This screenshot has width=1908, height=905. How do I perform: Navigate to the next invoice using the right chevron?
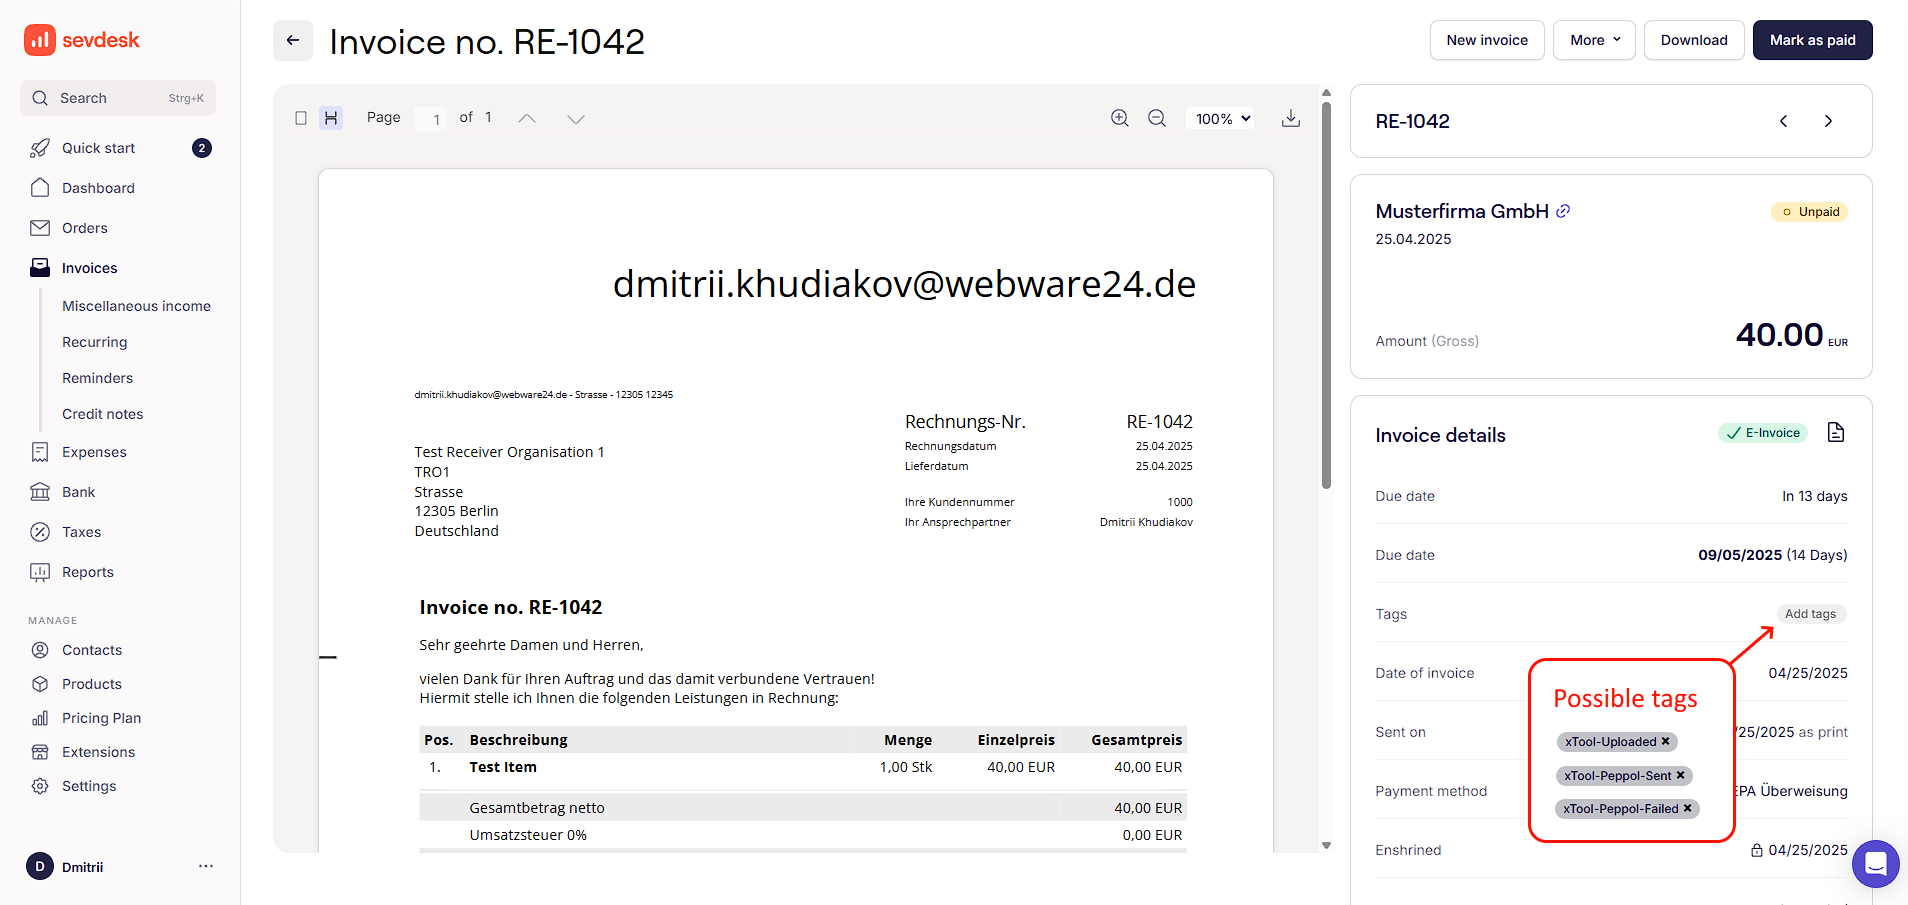(x=1829, y=121)
